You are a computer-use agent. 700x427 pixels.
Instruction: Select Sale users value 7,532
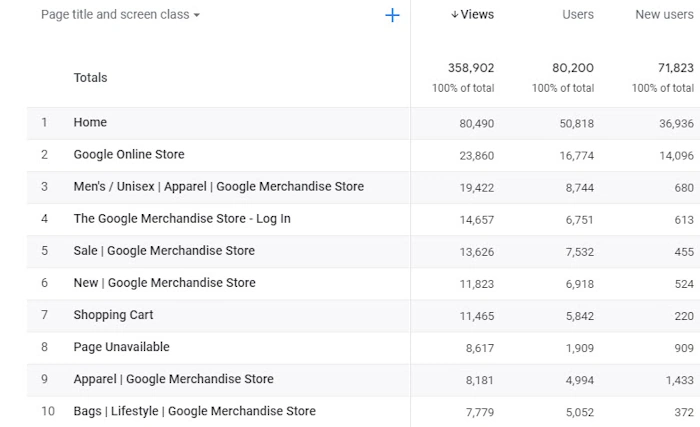click(x=579, y=252)
